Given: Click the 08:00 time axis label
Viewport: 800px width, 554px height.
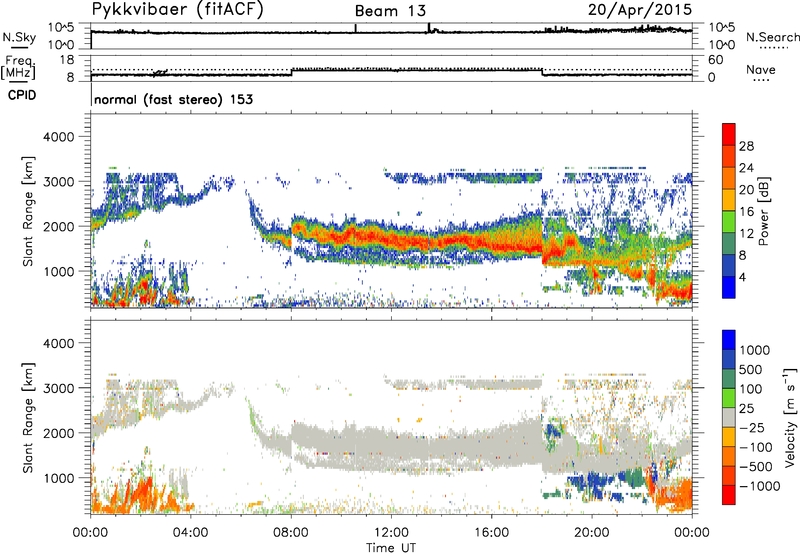Looking at the screenshot, I should click(291, 533).
